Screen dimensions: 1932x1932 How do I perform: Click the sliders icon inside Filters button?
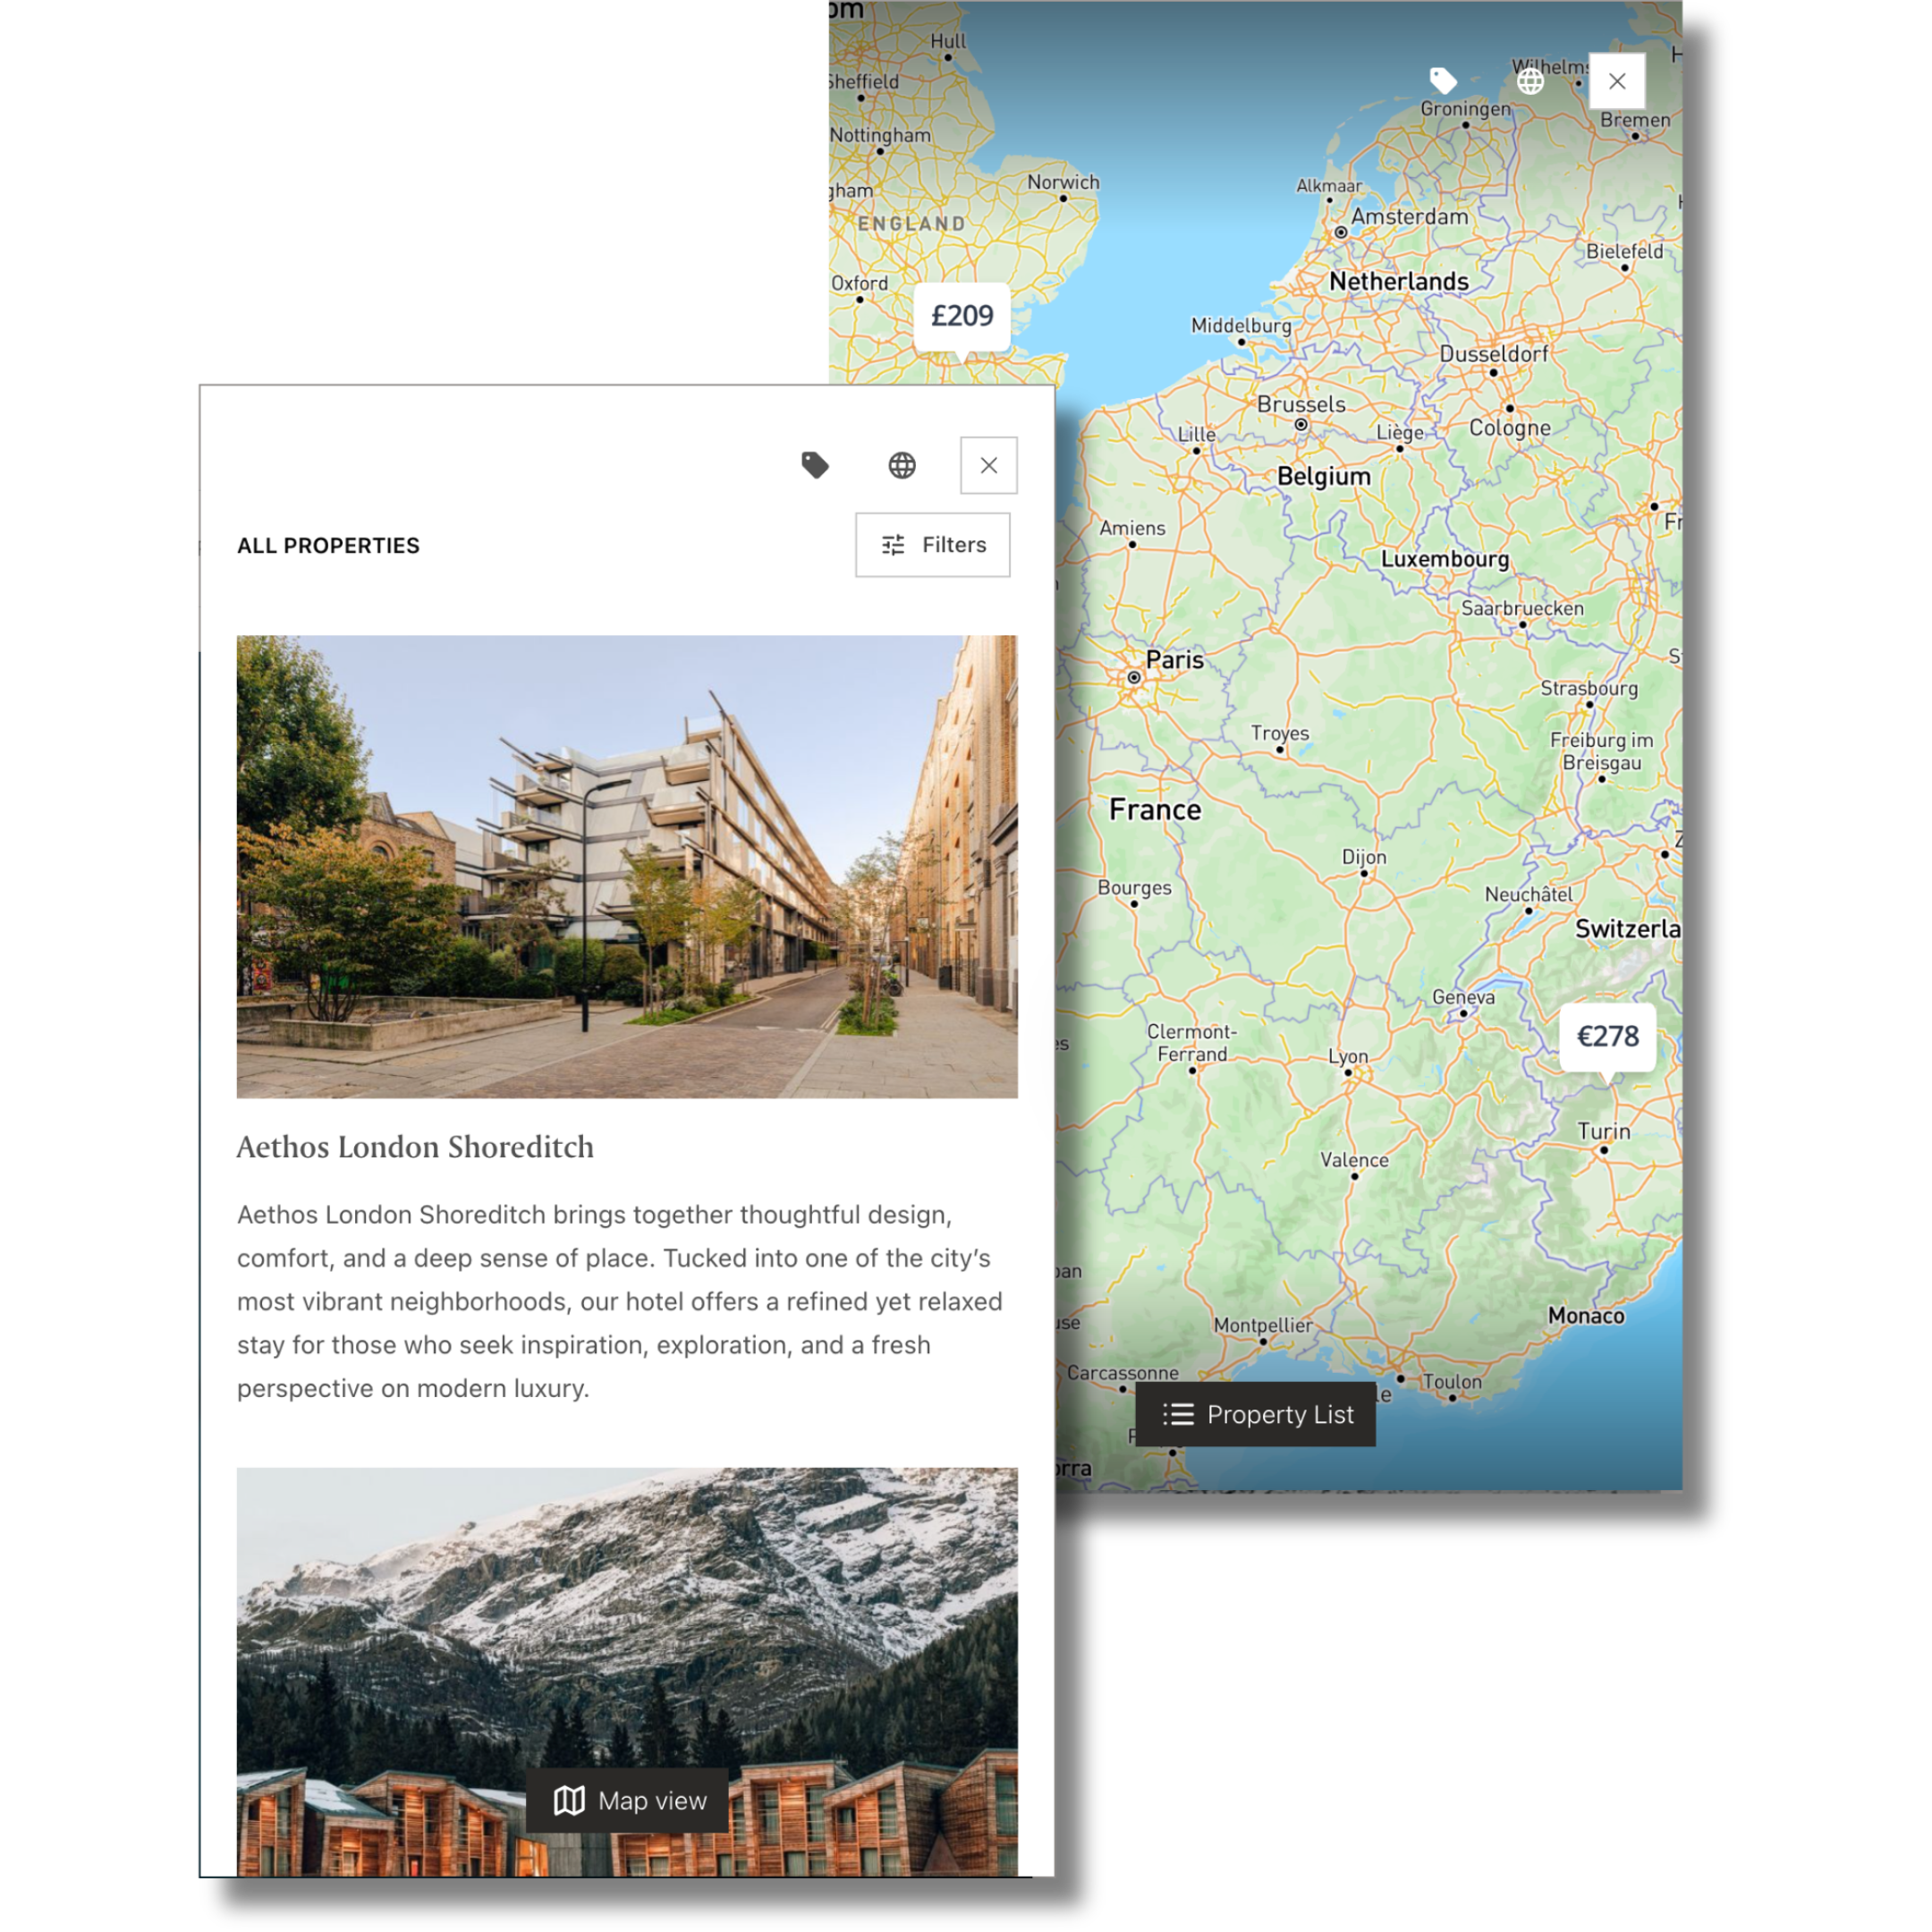tap(893, 545)
